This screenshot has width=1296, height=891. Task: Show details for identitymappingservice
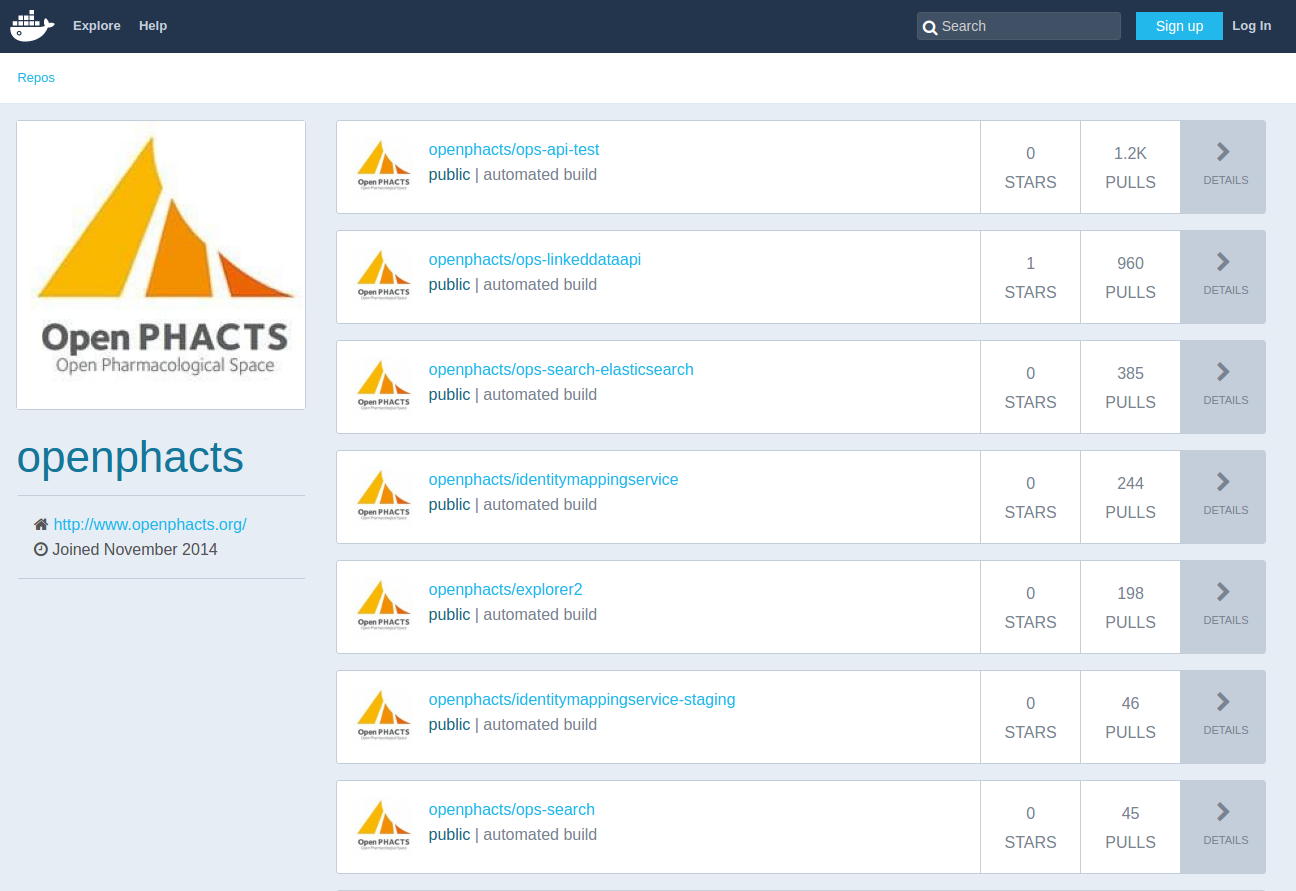(x=1223, y=497)
